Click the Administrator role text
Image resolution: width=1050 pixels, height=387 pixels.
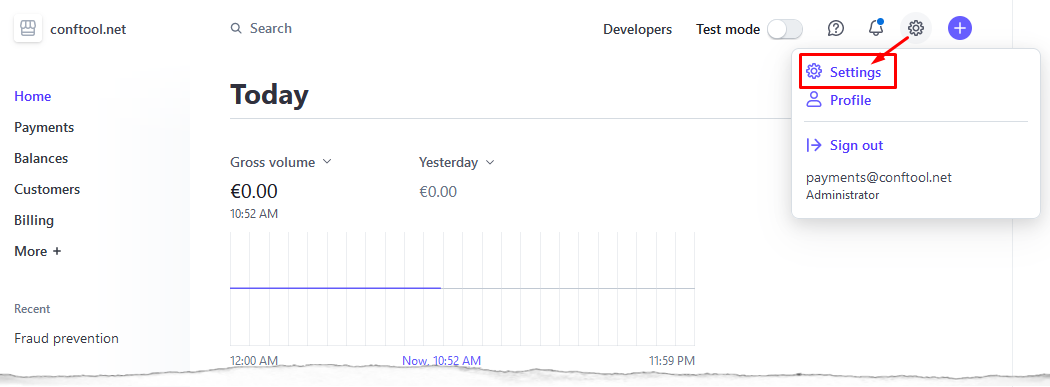[842, 195]
